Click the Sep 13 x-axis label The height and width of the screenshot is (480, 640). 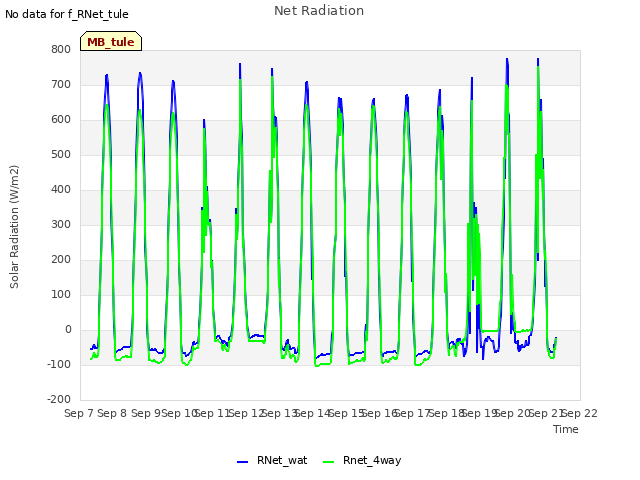tap(279, 413)
